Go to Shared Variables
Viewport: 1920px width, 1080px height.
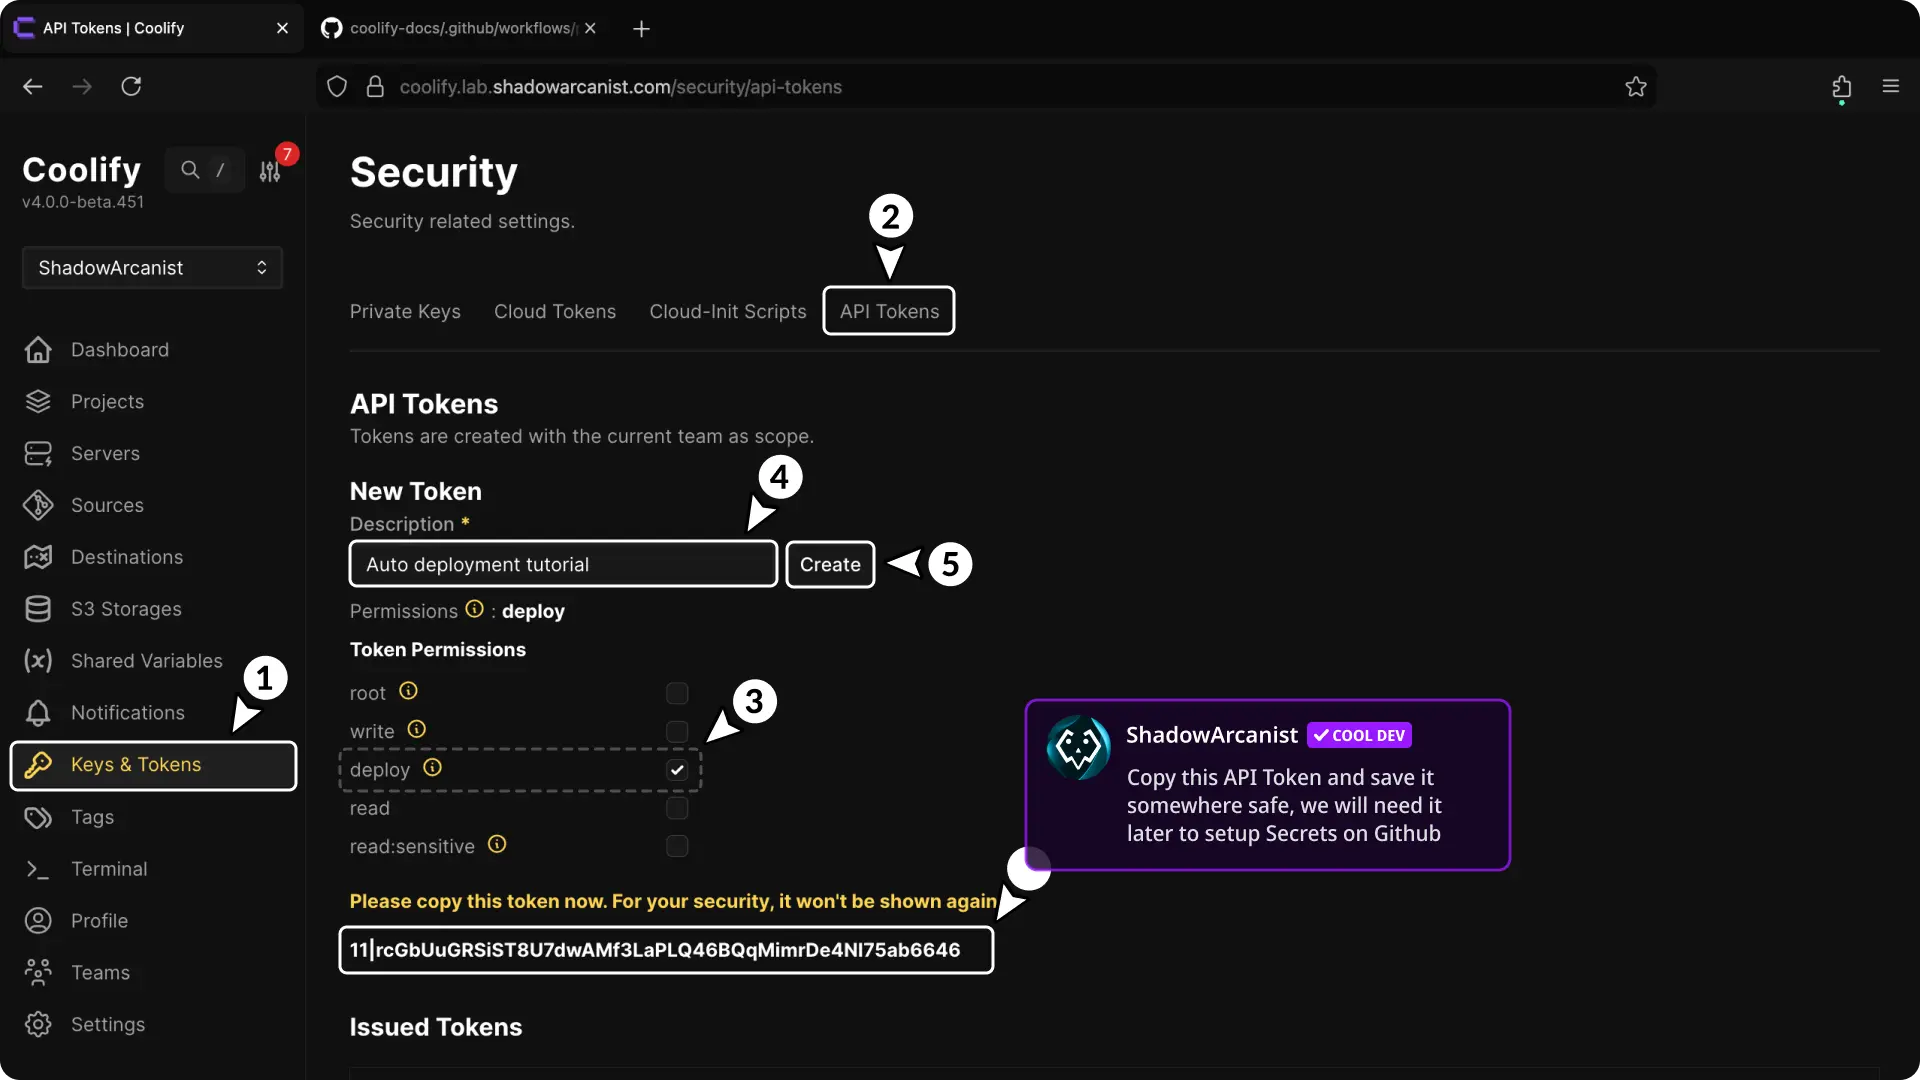[147, 661]
